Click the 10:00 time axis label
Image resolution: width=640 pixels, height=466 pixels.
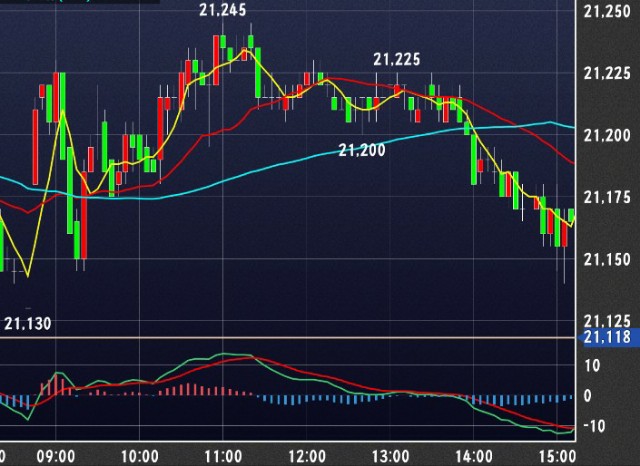tap(140, 456)
